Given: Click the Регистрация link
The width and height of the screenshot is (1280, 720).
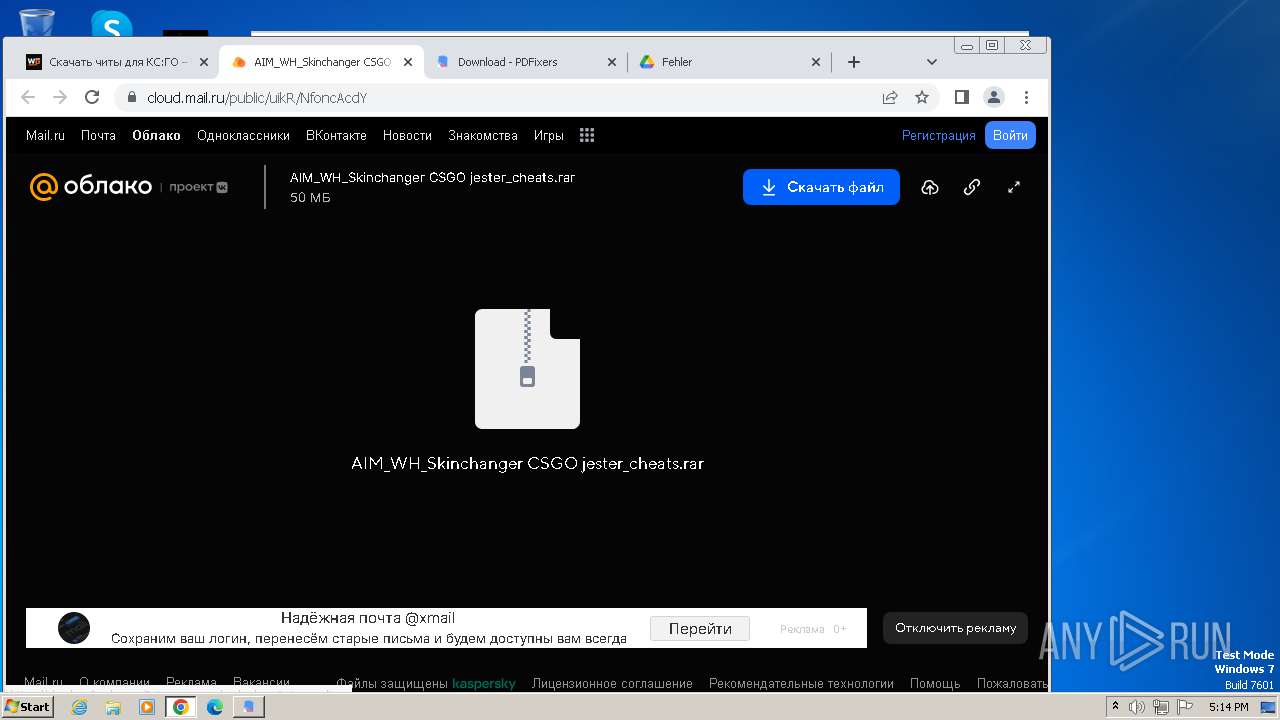Looking at the screenshot, I should point(938,135).
